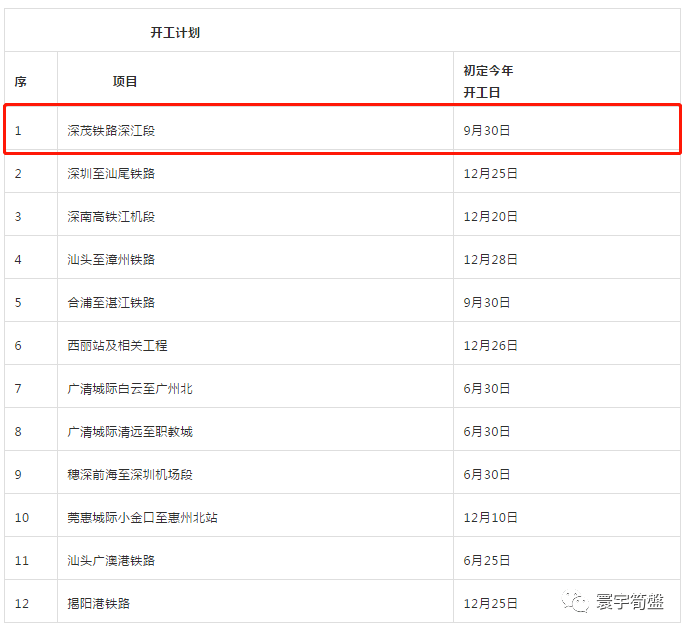
Task: Click the 序 sequence column header
Action: [x=21, y=82]
